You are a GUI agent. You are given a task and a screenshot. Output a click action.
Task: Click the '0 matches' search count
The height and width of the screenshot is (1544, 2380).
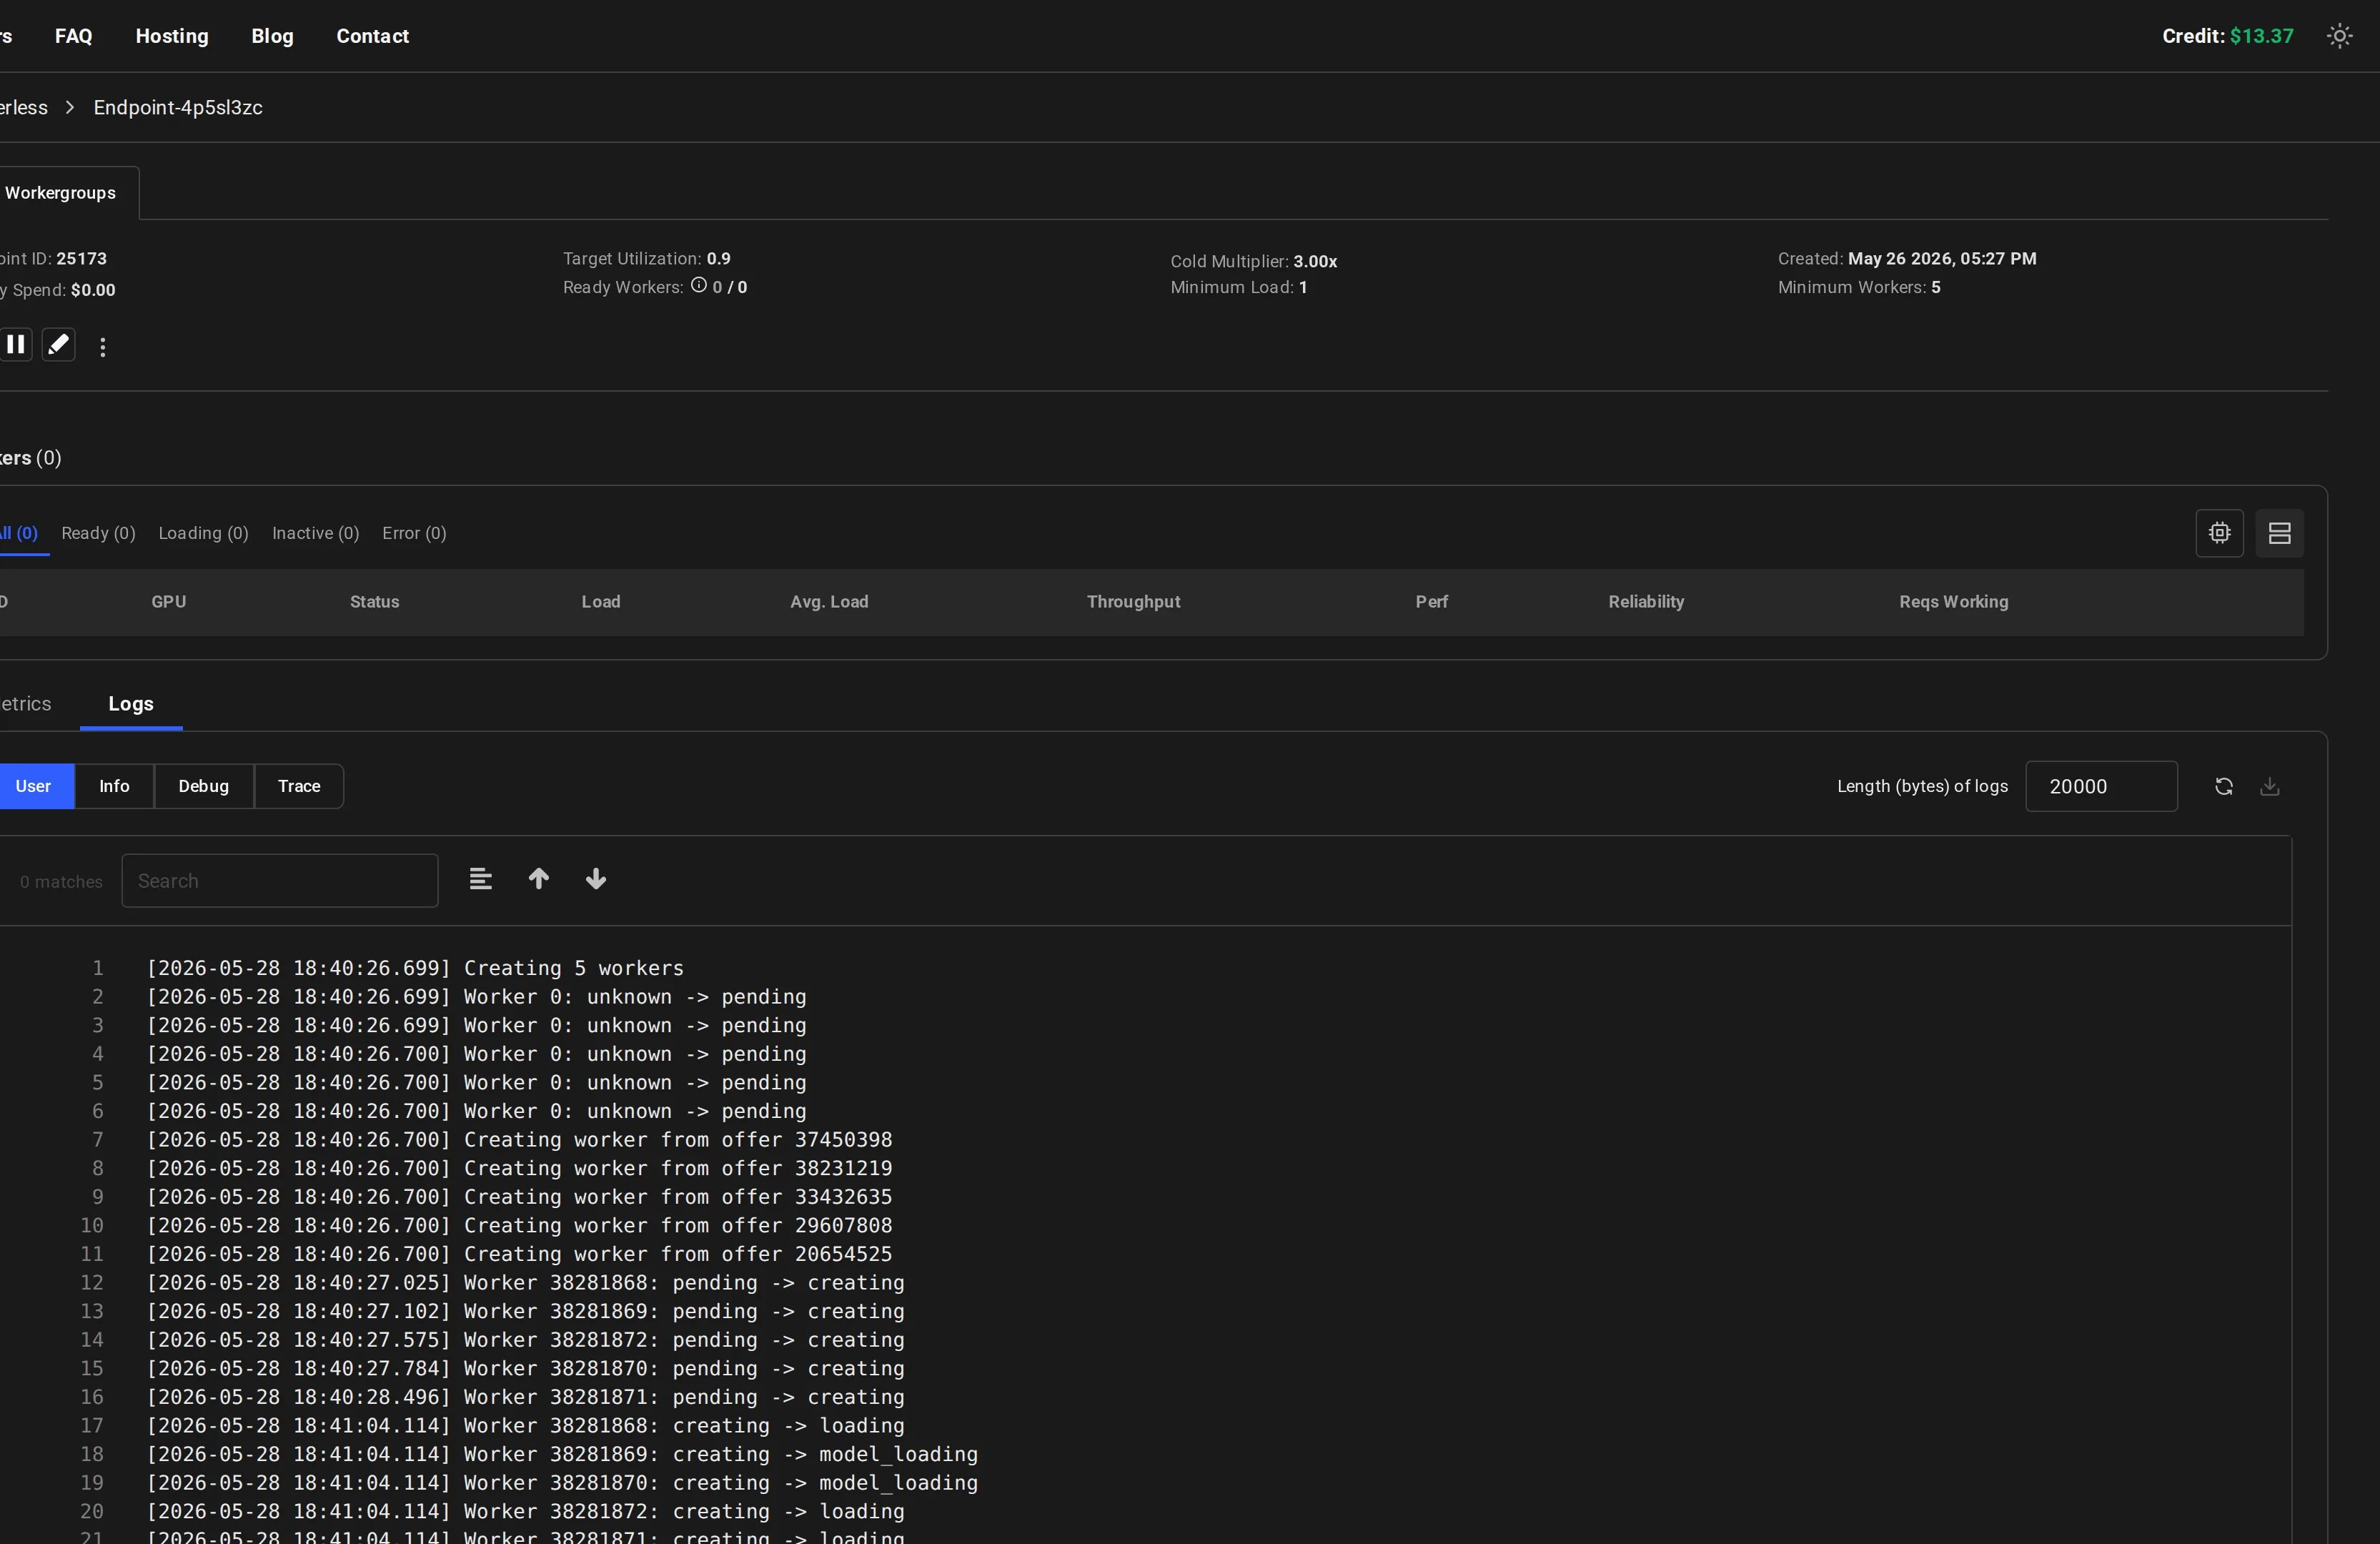61,882
